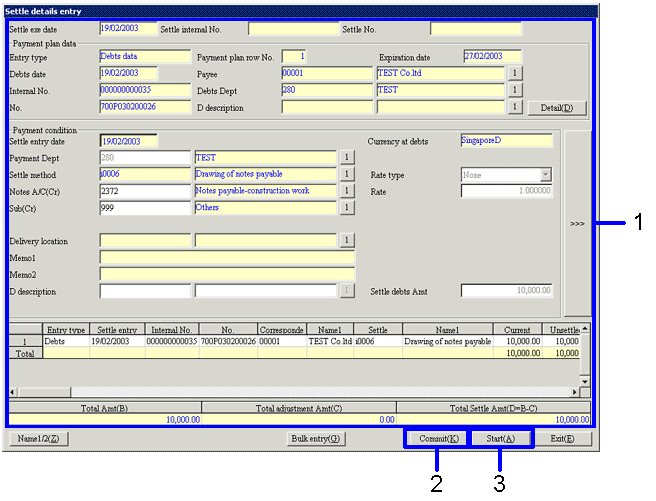Viewport: 656px width, 501px height.
Task: Toggle names with the Name1/2(Z) button
Action: click(x=39, y=439)
